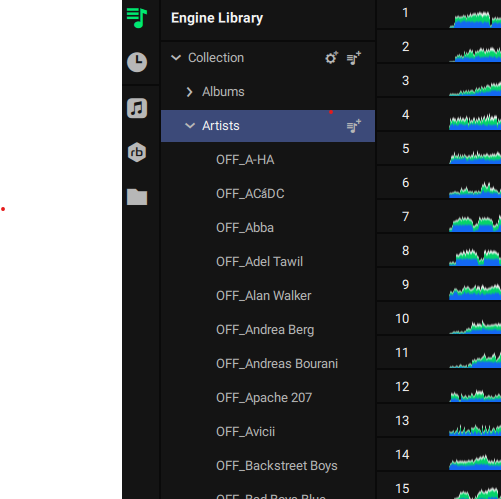
Task: Expand the Albums node
Action: pos(189,92)
